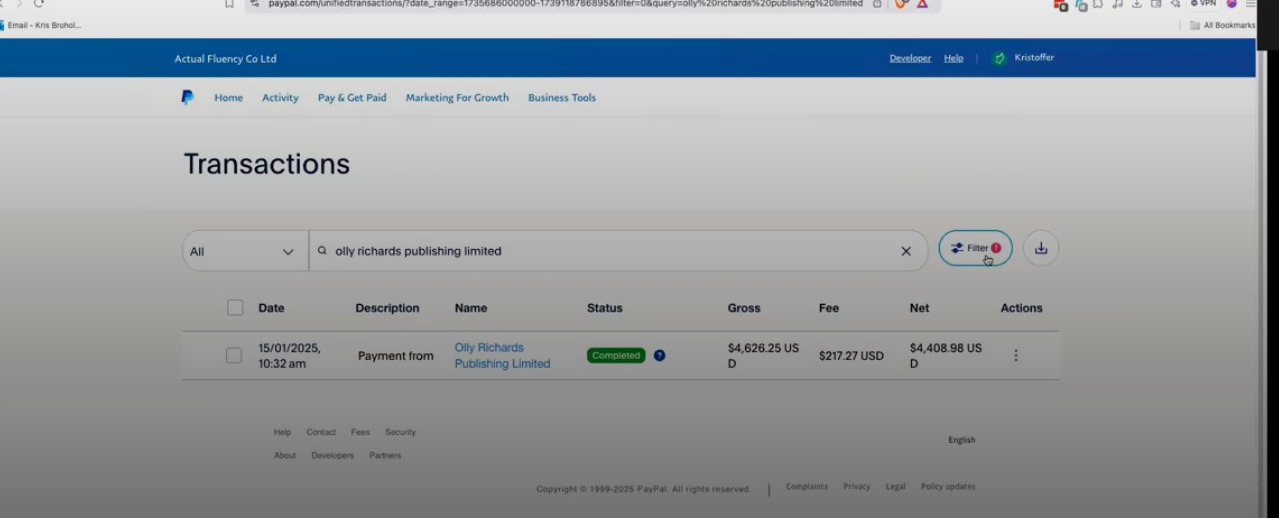Image resolution: width=1279 pixels, height=518 pixels.
Task: Click the Legal footer link
Action: click(x=896, y=487)
